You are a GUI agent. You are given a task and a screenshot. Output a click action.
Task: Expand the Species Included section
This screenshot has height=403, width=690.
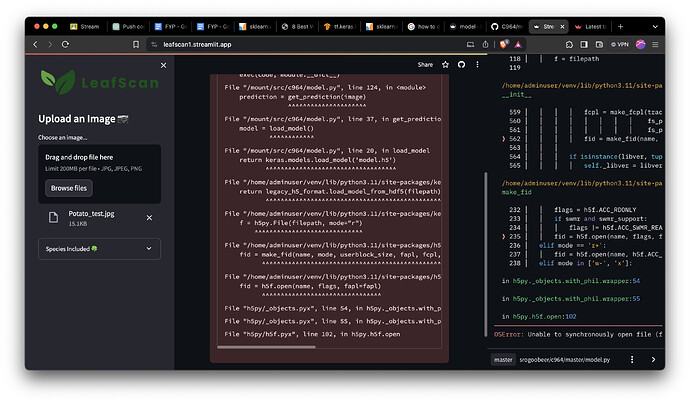click(99, 249)
